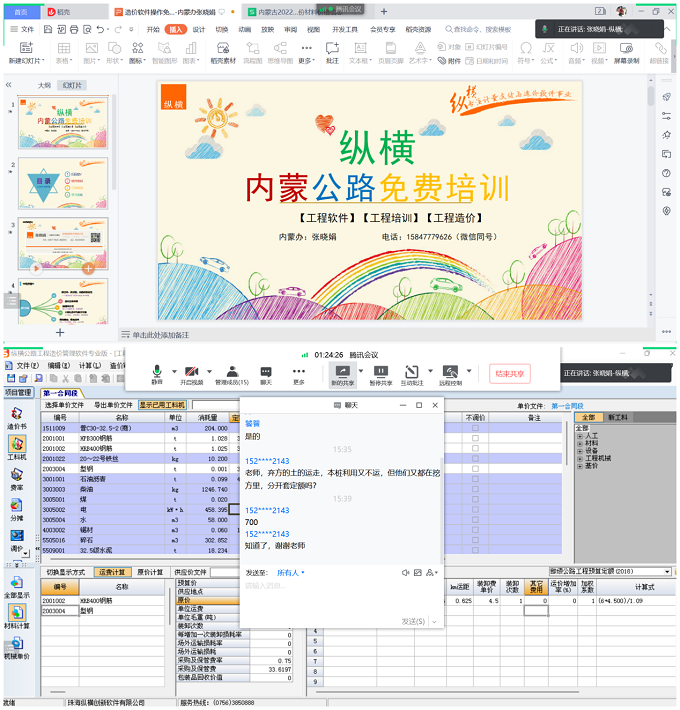Click the undo arrow in WPS toolbar
The width and height of the screenshot is (680, 710).
coord(100,29)
